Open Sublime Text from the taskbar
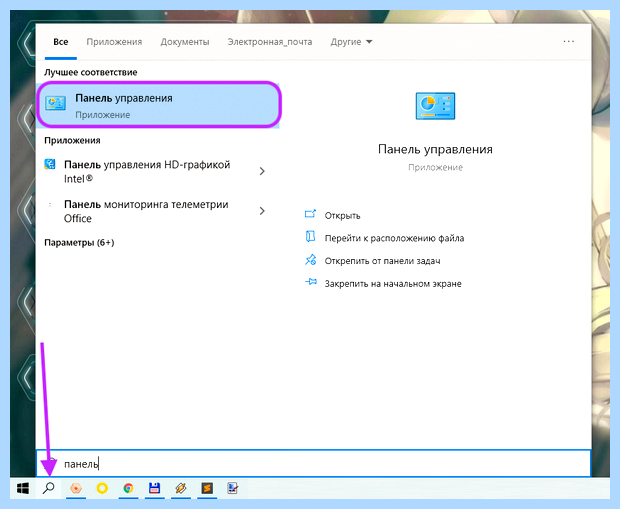The height and width of the screenshot is (509, 620). click(x=207, y=488)
